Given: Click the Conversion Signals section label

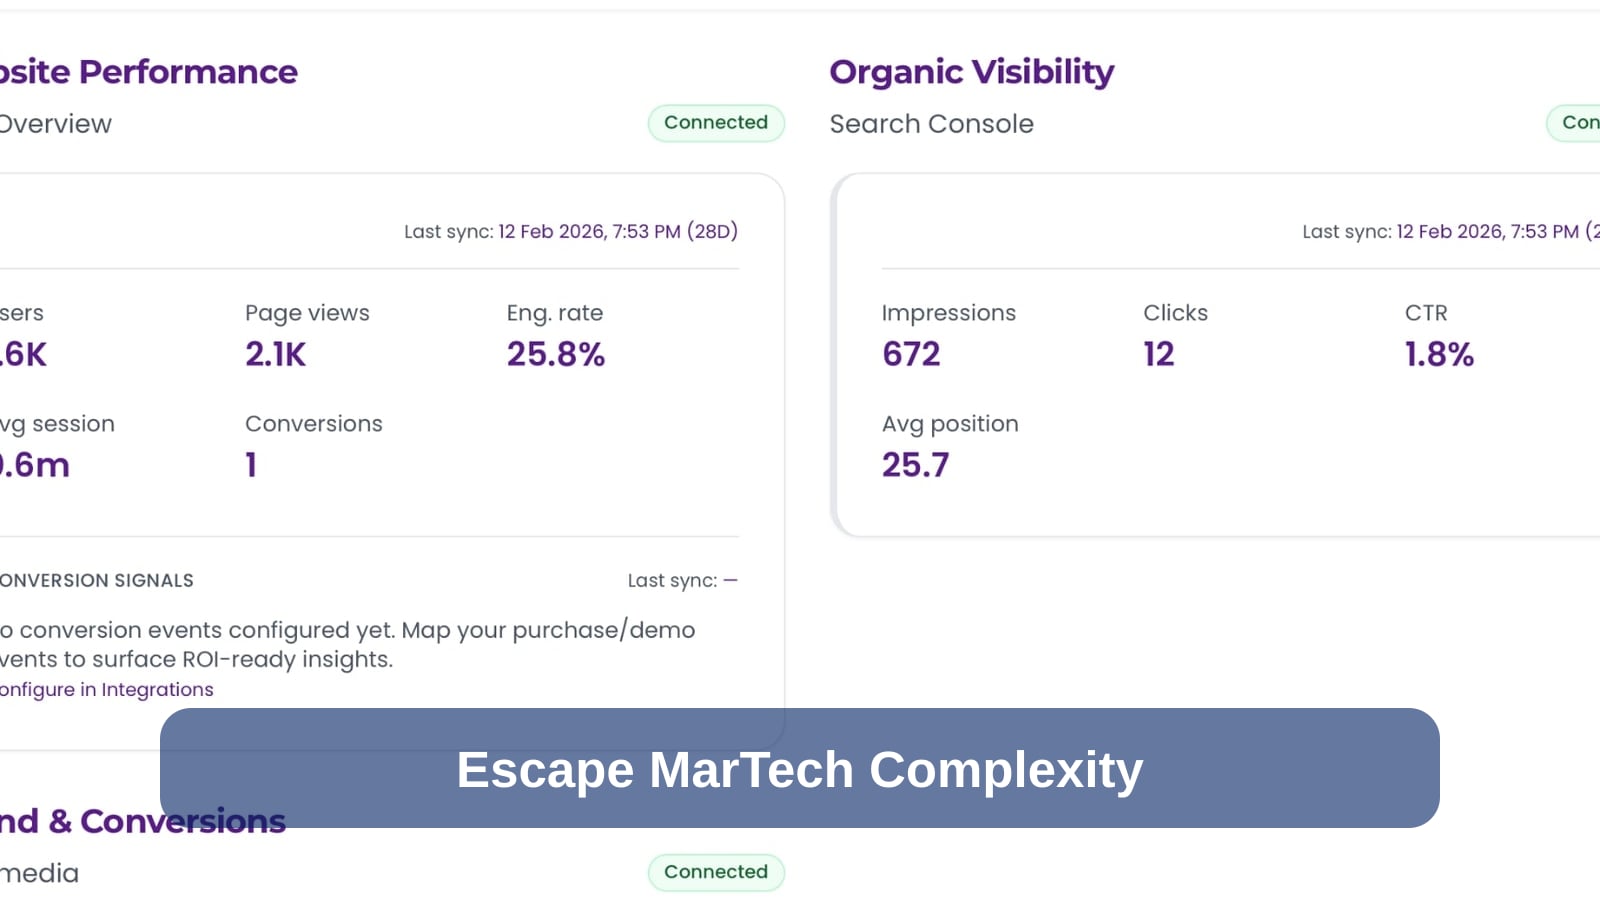Looking at the screenshot, I should pos(96,581).
